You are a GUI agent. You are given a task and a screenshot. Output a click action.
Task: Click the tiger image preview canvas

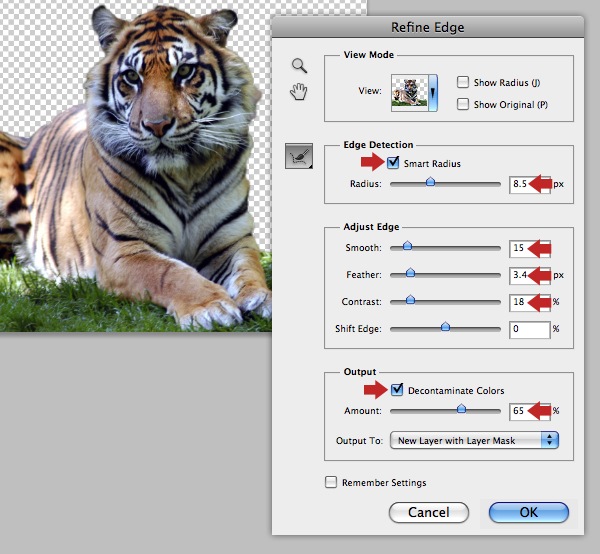coord(136,166)
